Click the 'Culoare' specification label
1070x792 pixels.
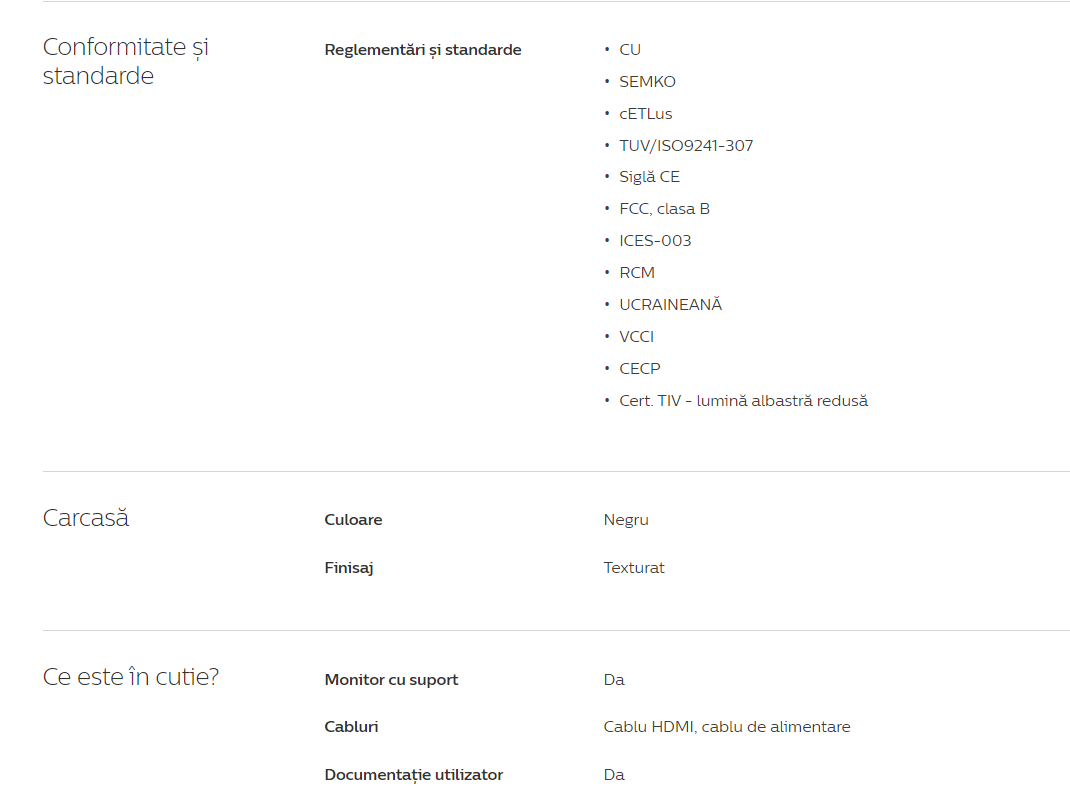tap(353, 520)
